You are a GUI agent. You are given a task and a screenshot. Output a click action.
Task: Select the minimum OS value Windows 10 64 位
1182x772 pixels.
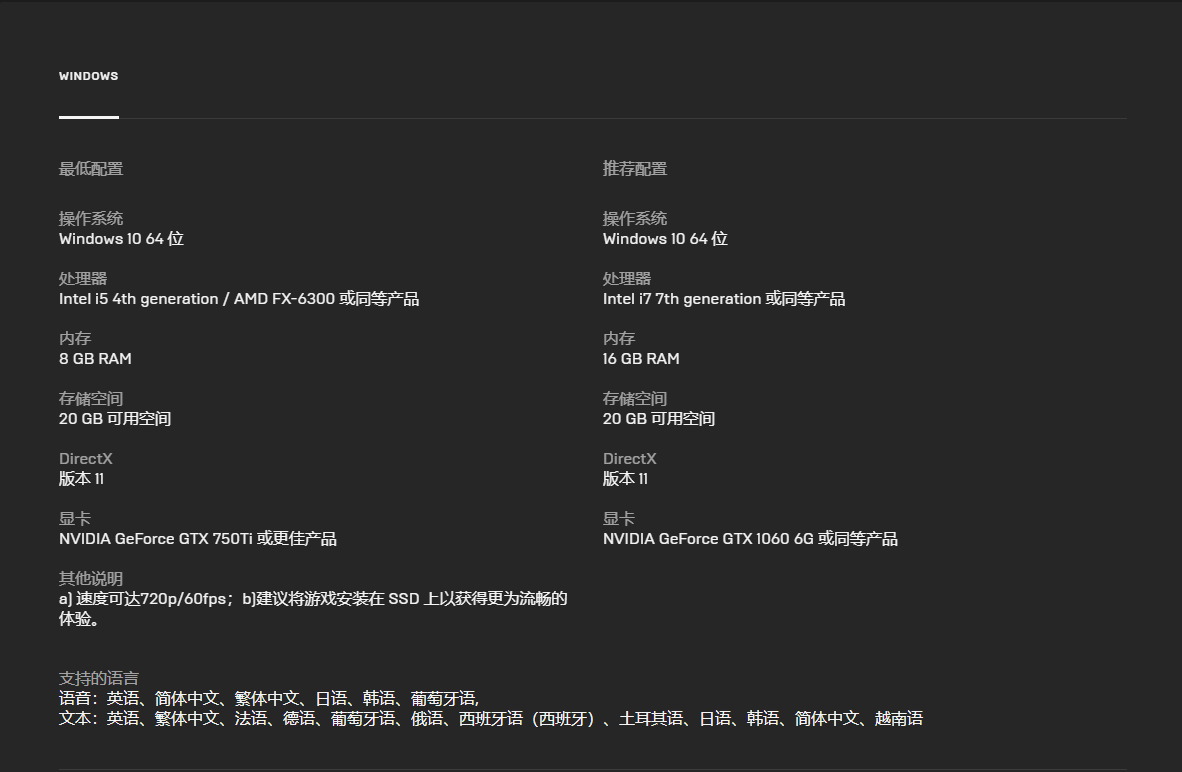[x=121, y=239]
